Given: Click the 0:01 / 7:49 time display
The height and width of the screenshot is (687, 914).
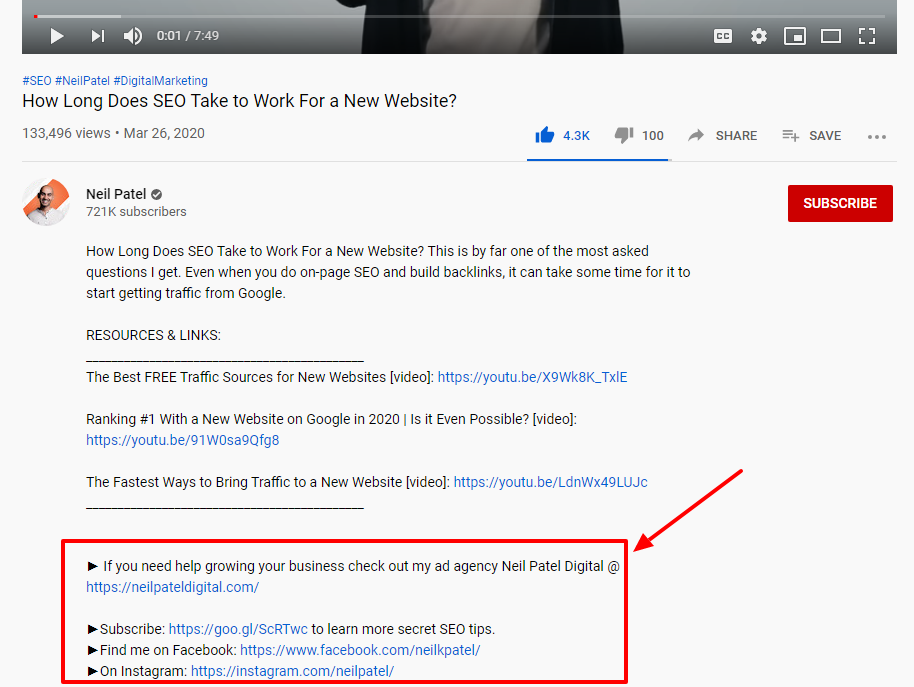Looking at the screenshot, I should tap(188, 36).
